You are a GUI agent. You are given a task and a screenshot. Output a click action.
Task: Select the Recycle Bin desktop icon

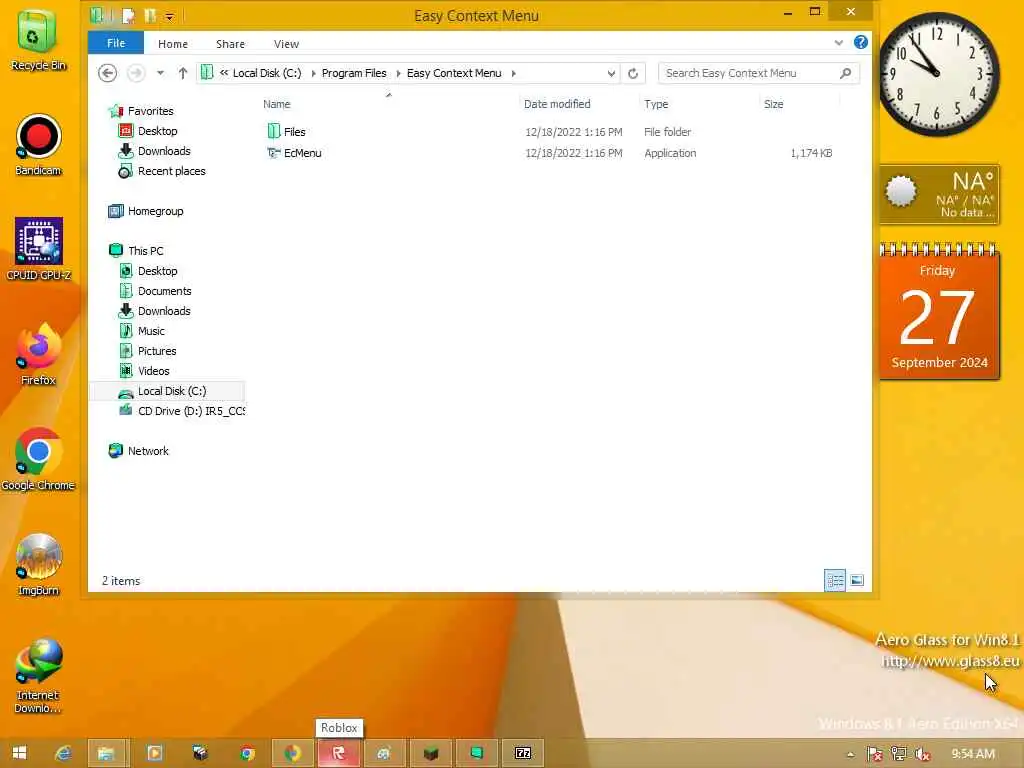pos(38,40)
